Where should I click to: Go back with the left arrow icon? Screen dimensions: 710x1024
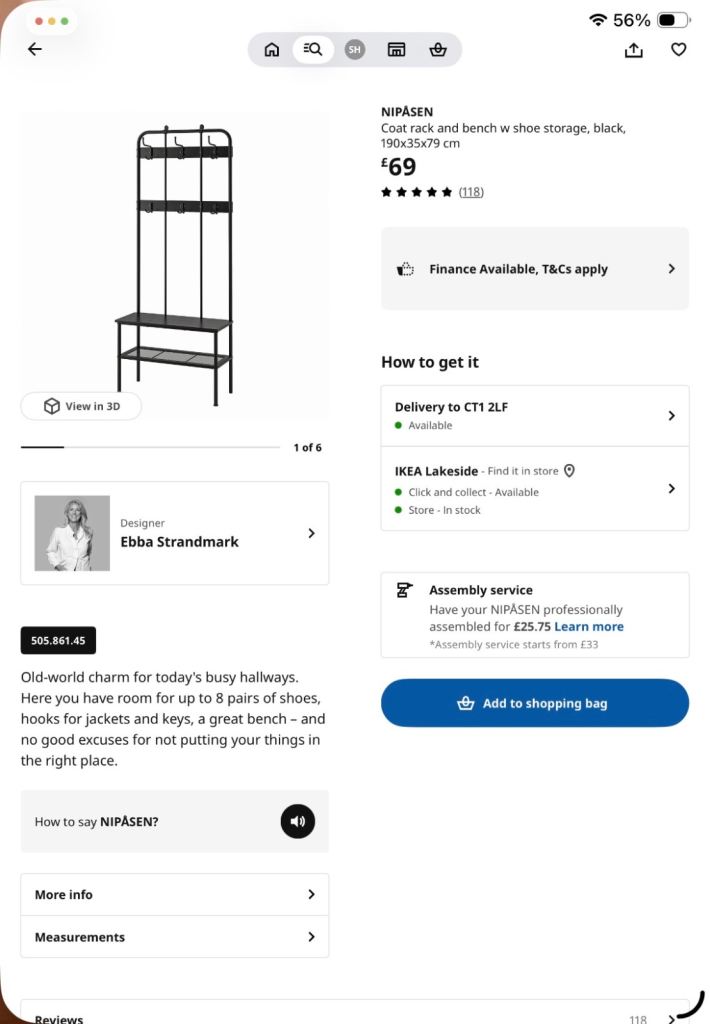(35, 49)
